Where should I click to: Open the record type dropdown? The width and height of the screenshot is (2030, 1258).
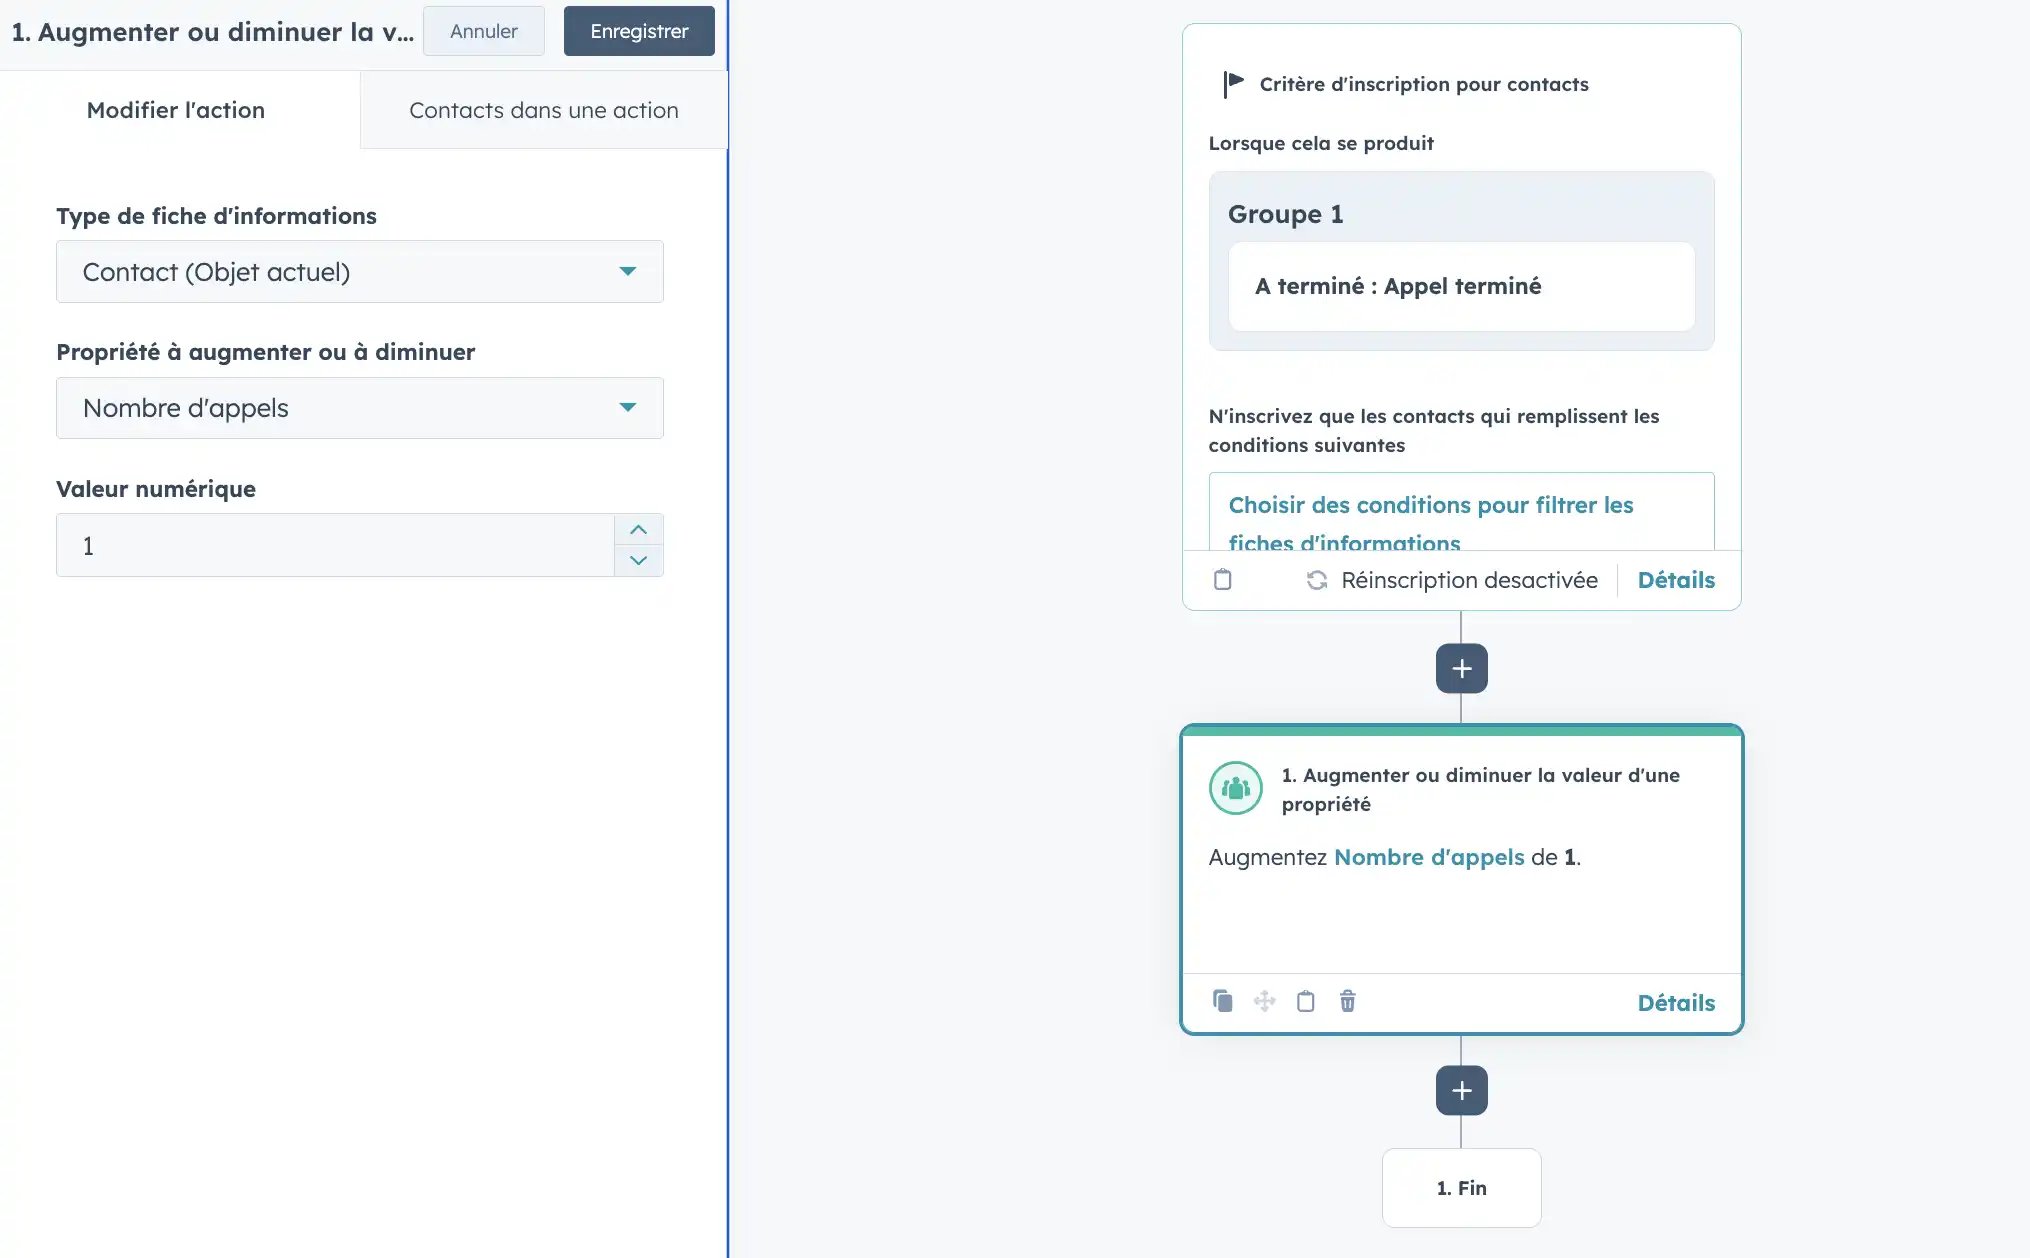coord(359,272)
